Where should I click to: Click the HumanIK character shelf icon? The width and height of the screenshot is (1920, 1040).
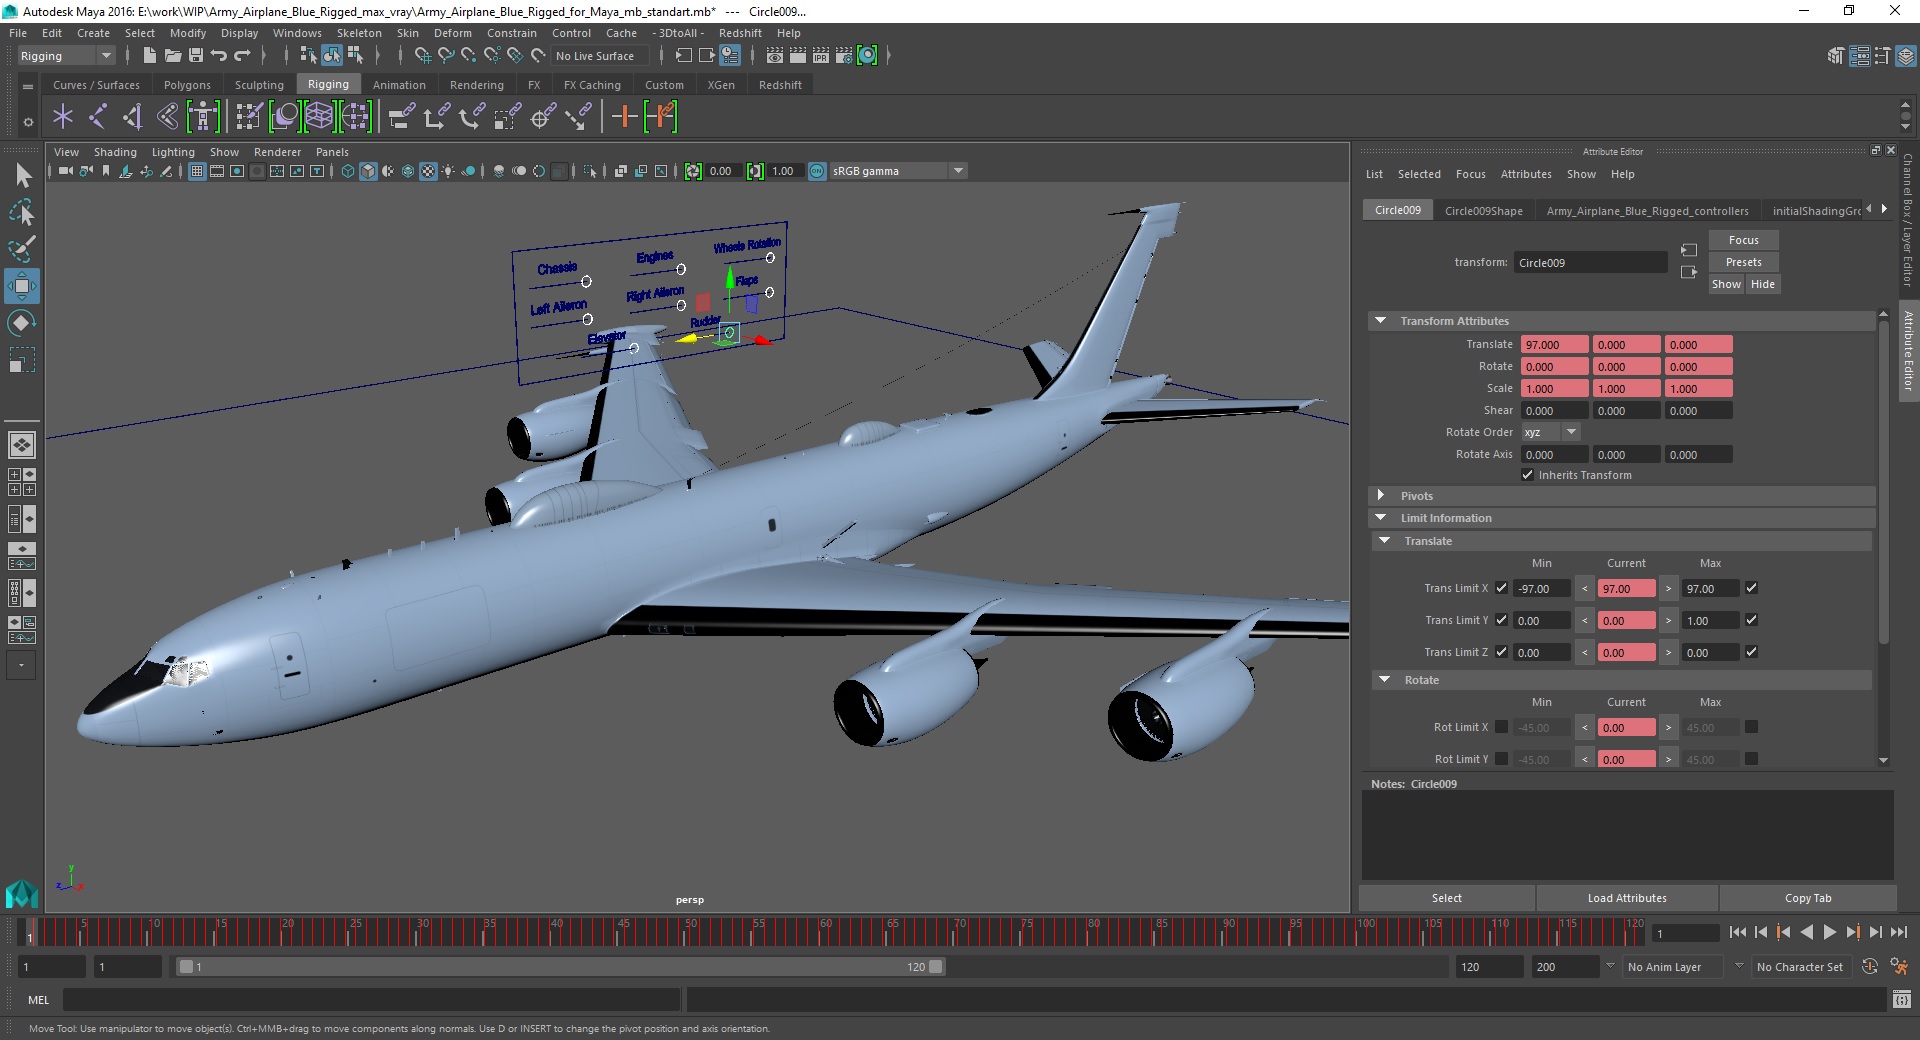coord(202,117)
